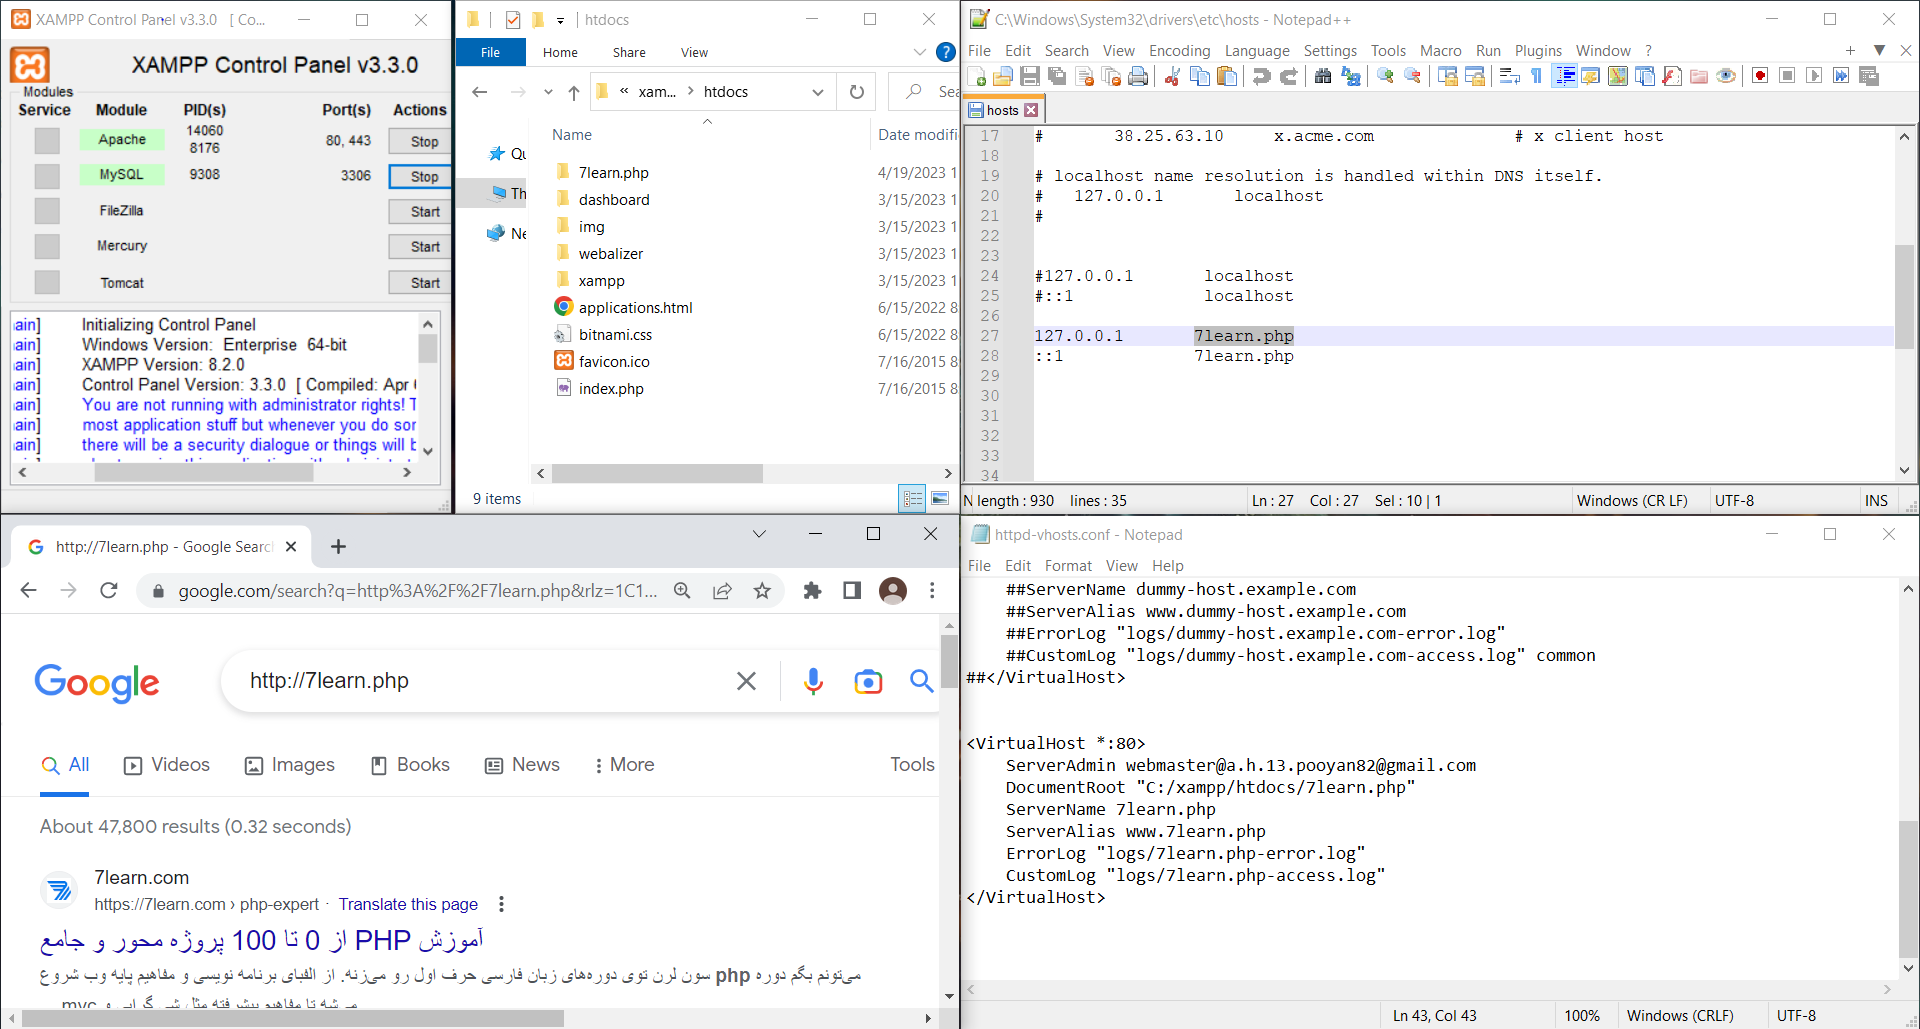Click the Translate this page link
The width and height of the screenshot is (1920, 1029).
(x=408, y=904)
